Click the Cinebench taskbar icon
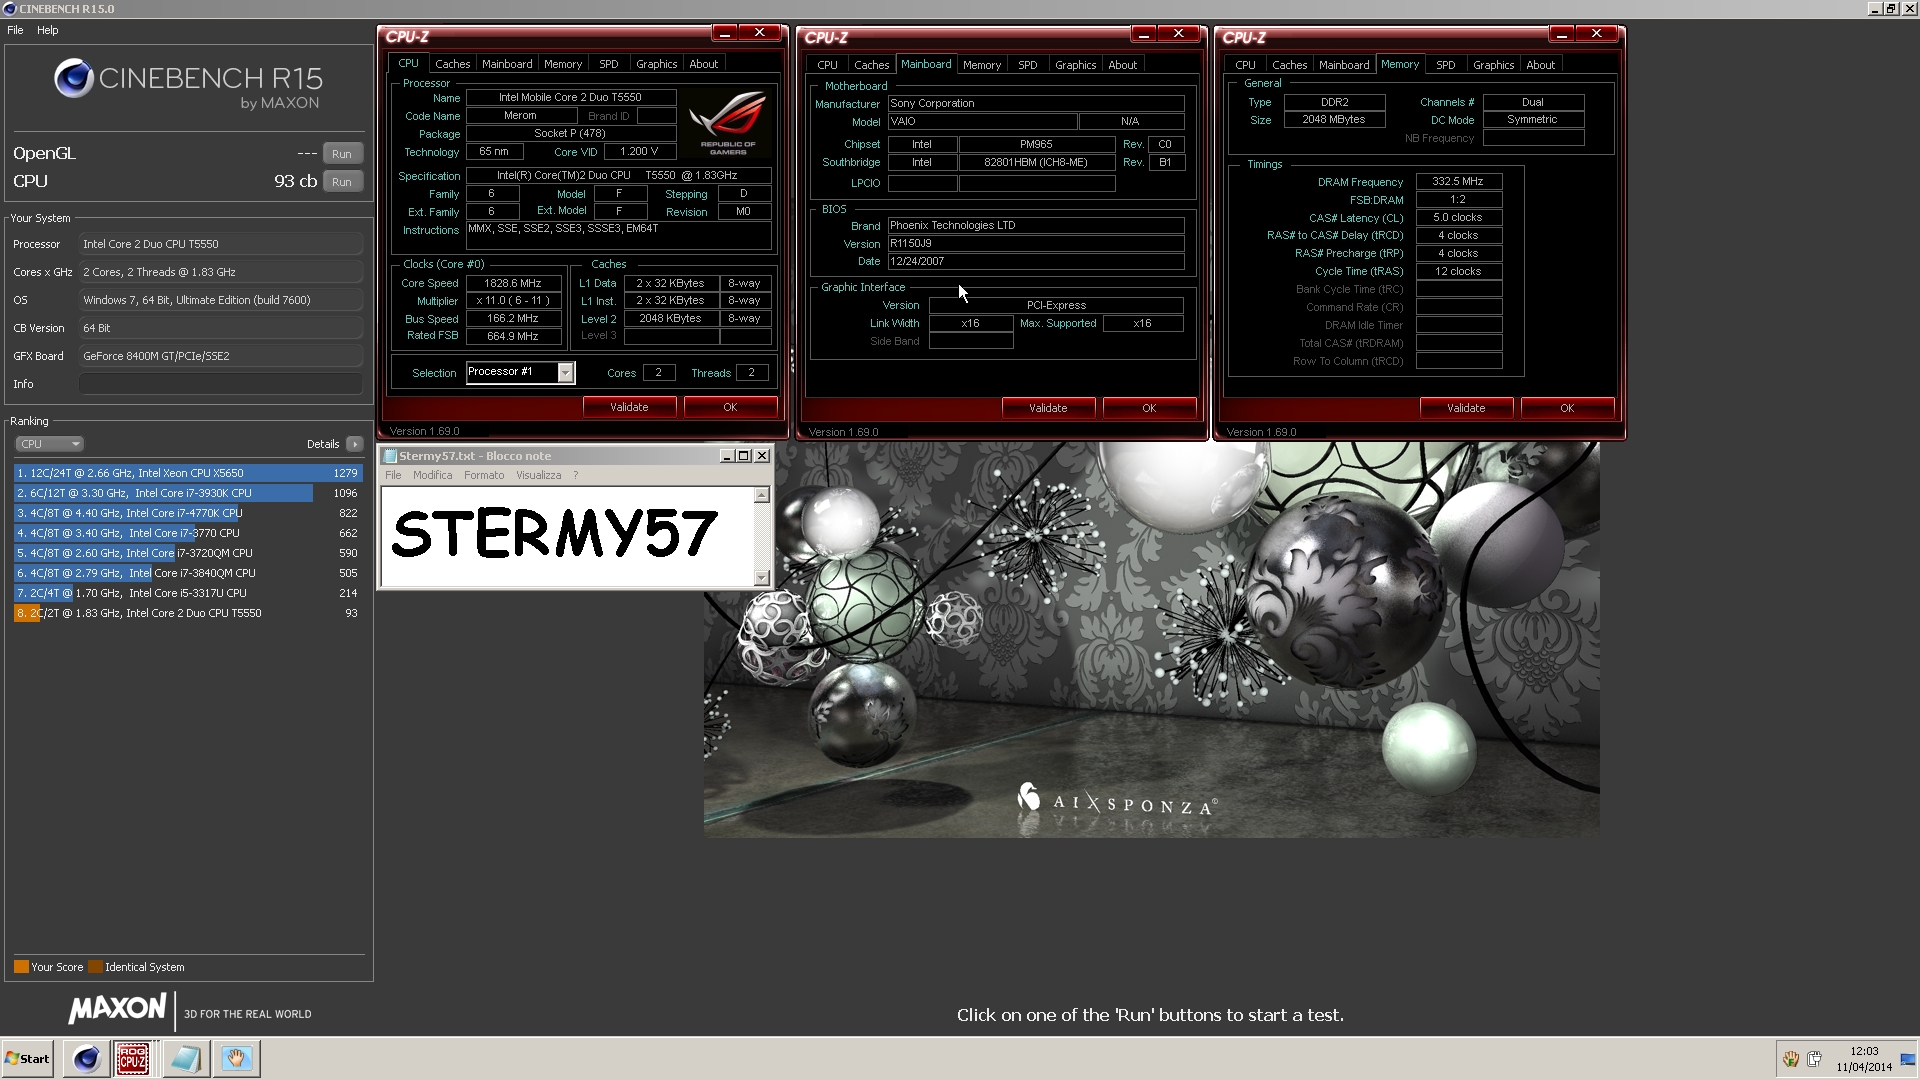Image resolution: width=1920 pixels, height=1080 pixels. tap(87, 1058)
